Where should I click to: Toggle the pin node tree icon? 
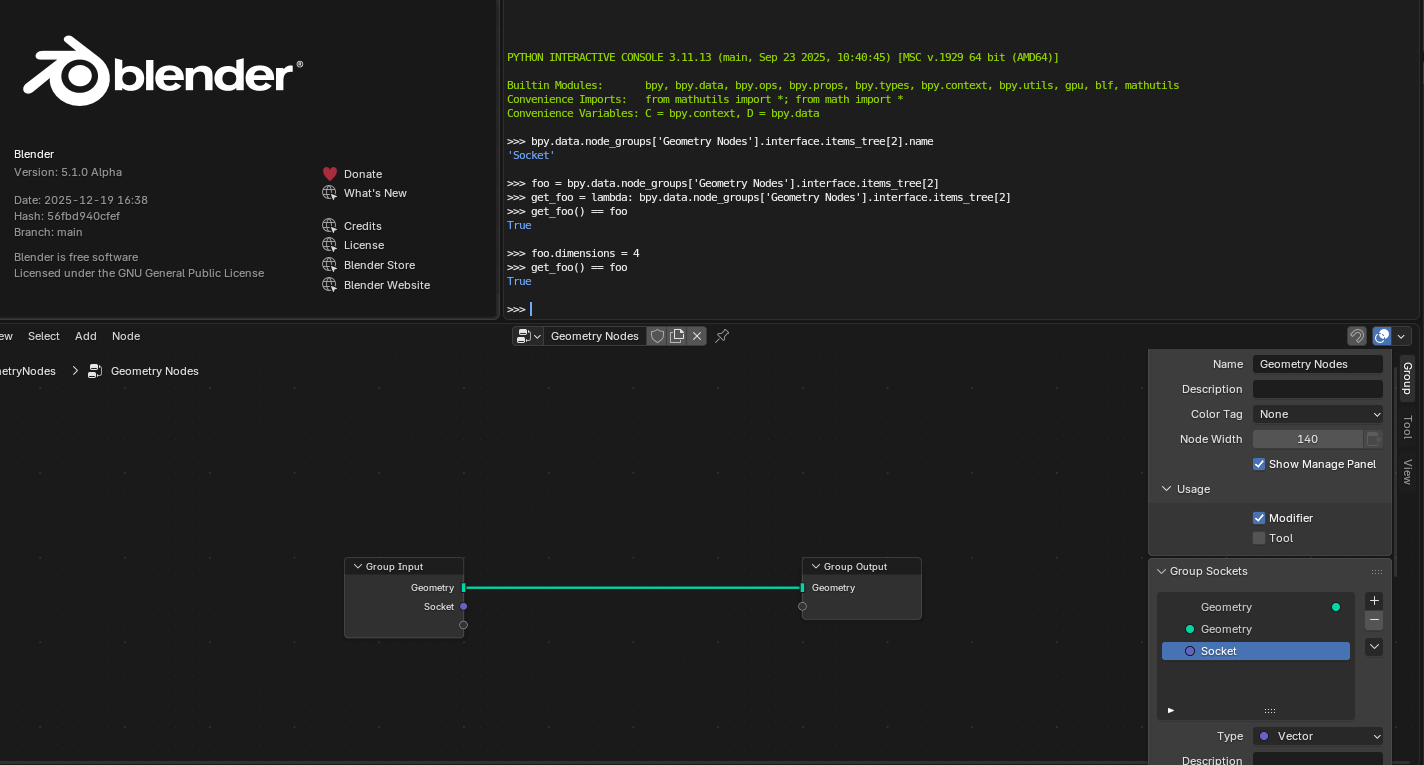click(x=722, y=336)
